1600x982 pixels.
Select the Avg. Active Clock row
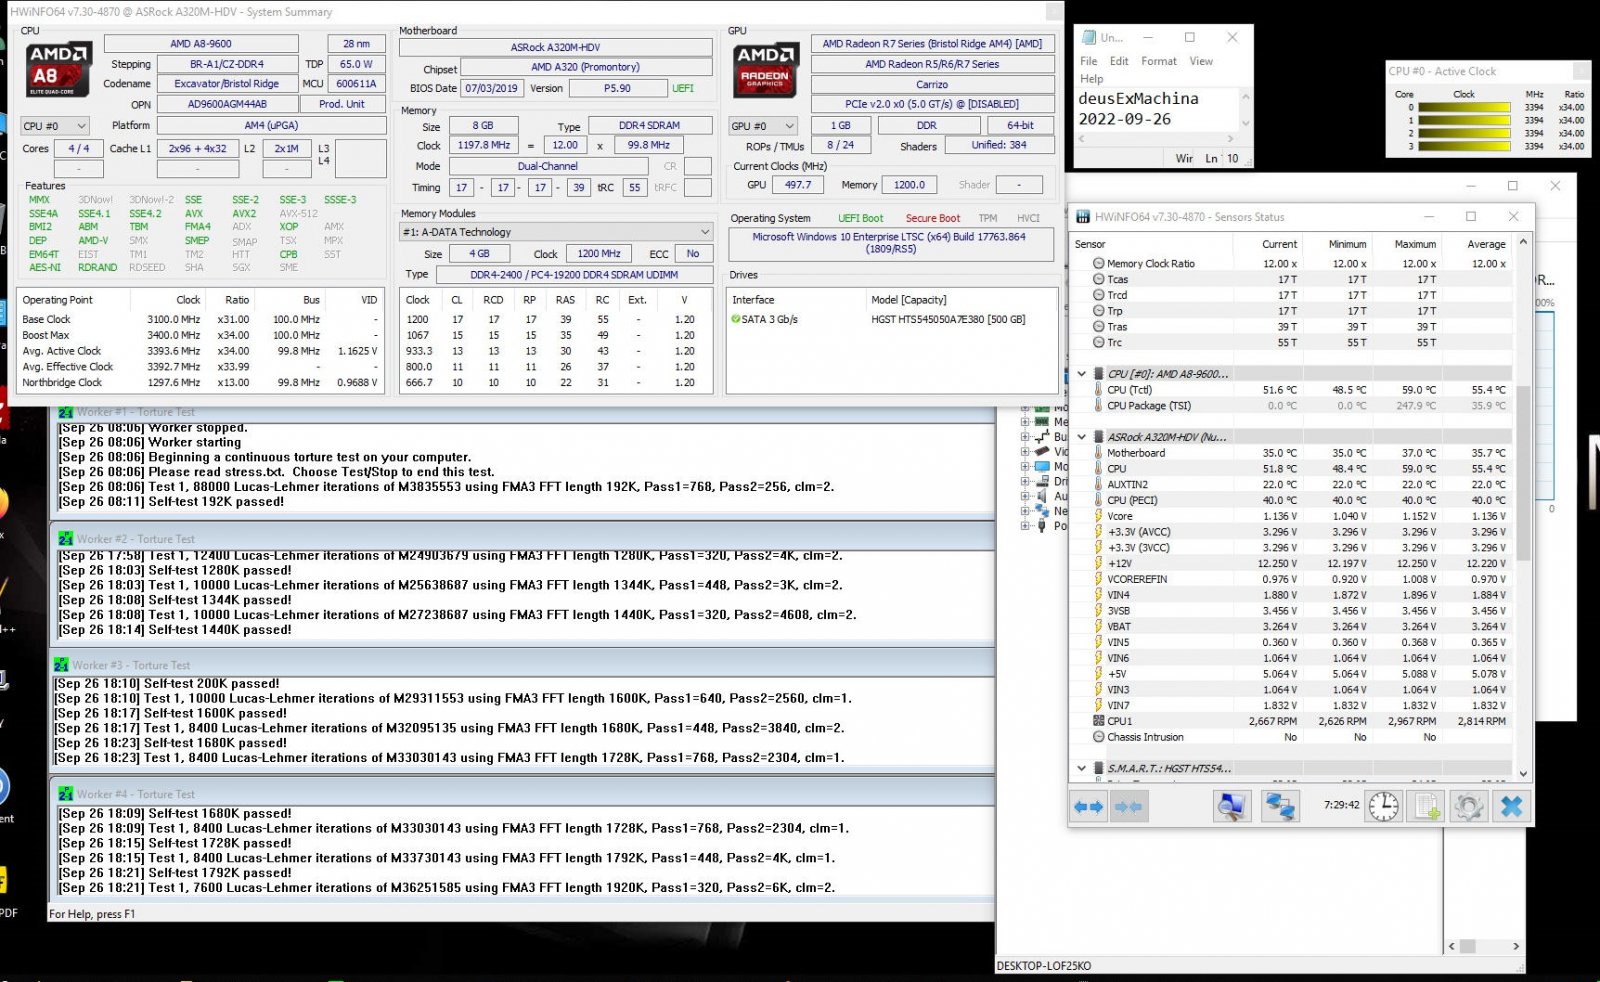point(200,351)
